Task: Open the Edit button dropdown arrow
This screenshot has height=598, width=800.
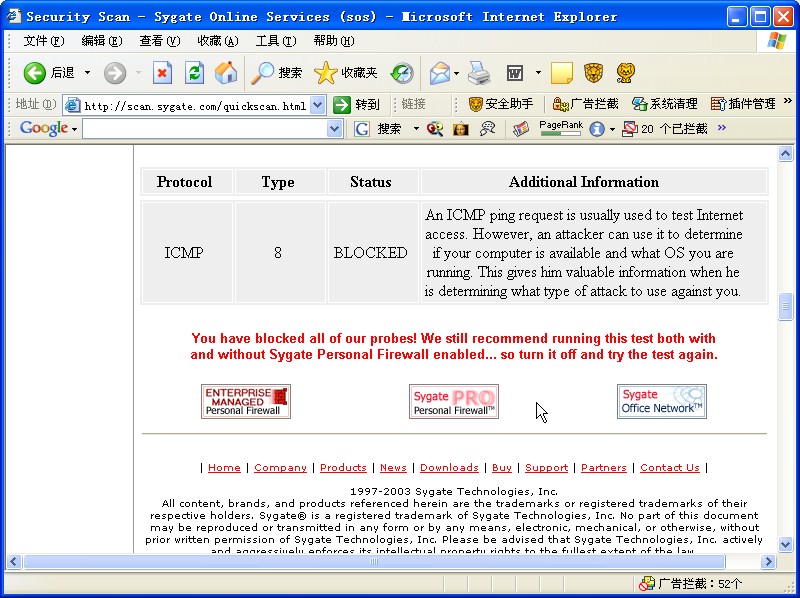Action: 538,73
